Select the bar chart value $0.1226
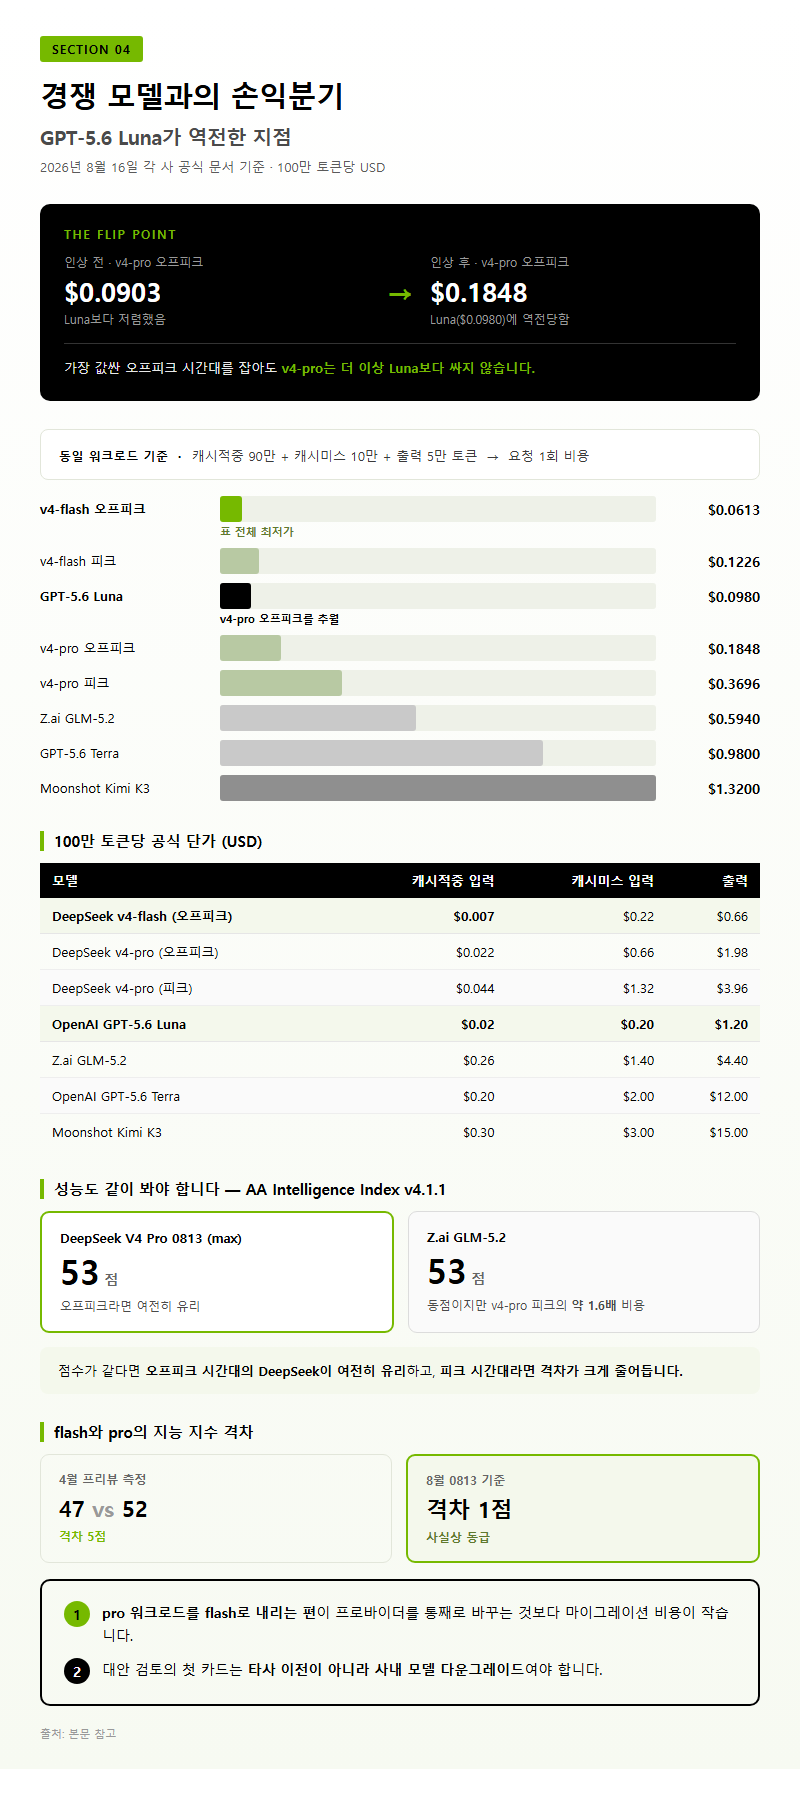The height and width of the screenshot is (1793, 800). point(734,562)
